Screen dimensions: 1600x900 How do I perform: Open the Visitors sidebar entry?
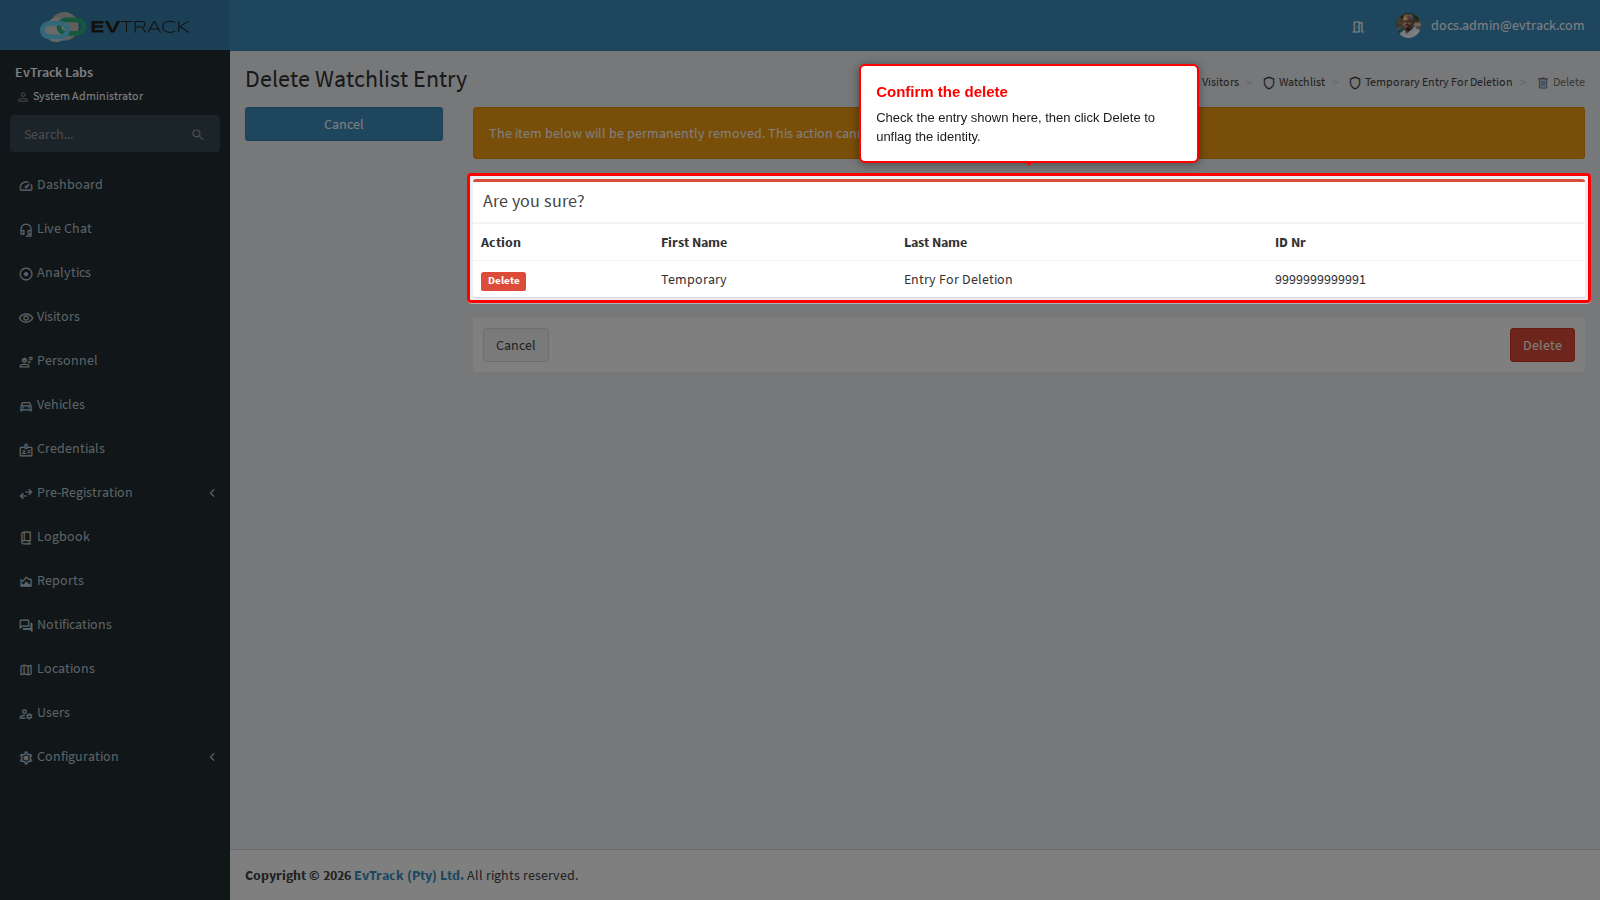point(115,317)
